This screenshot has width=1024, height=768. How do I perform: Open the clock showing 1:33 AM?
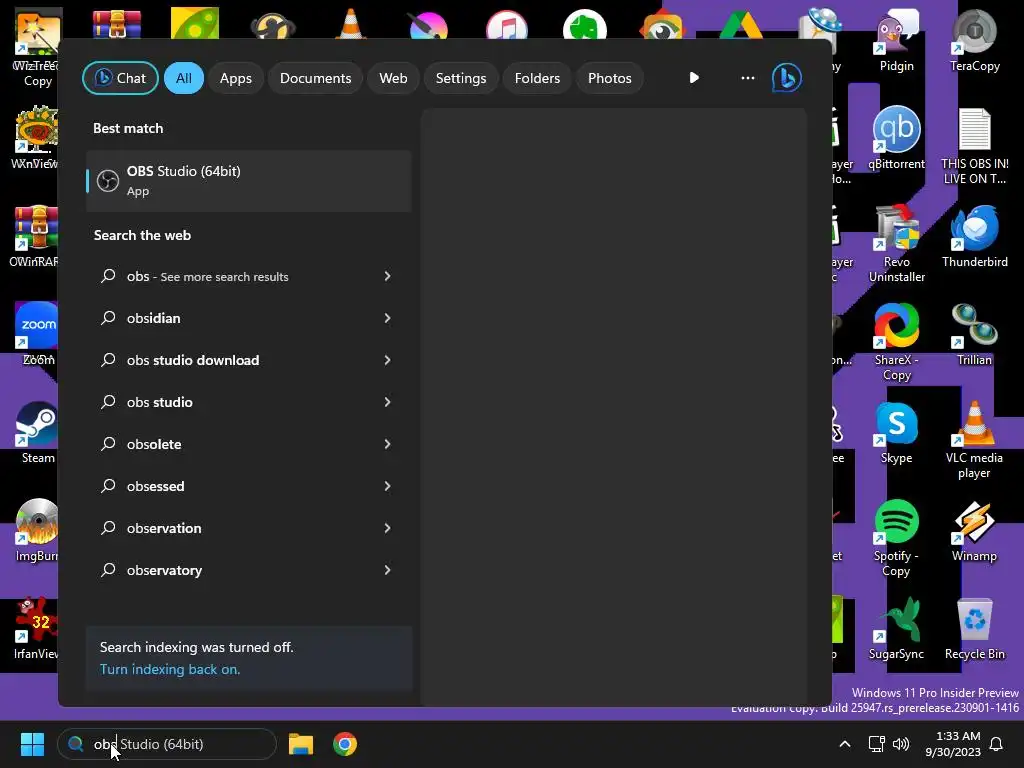click(x=953, y=744)
